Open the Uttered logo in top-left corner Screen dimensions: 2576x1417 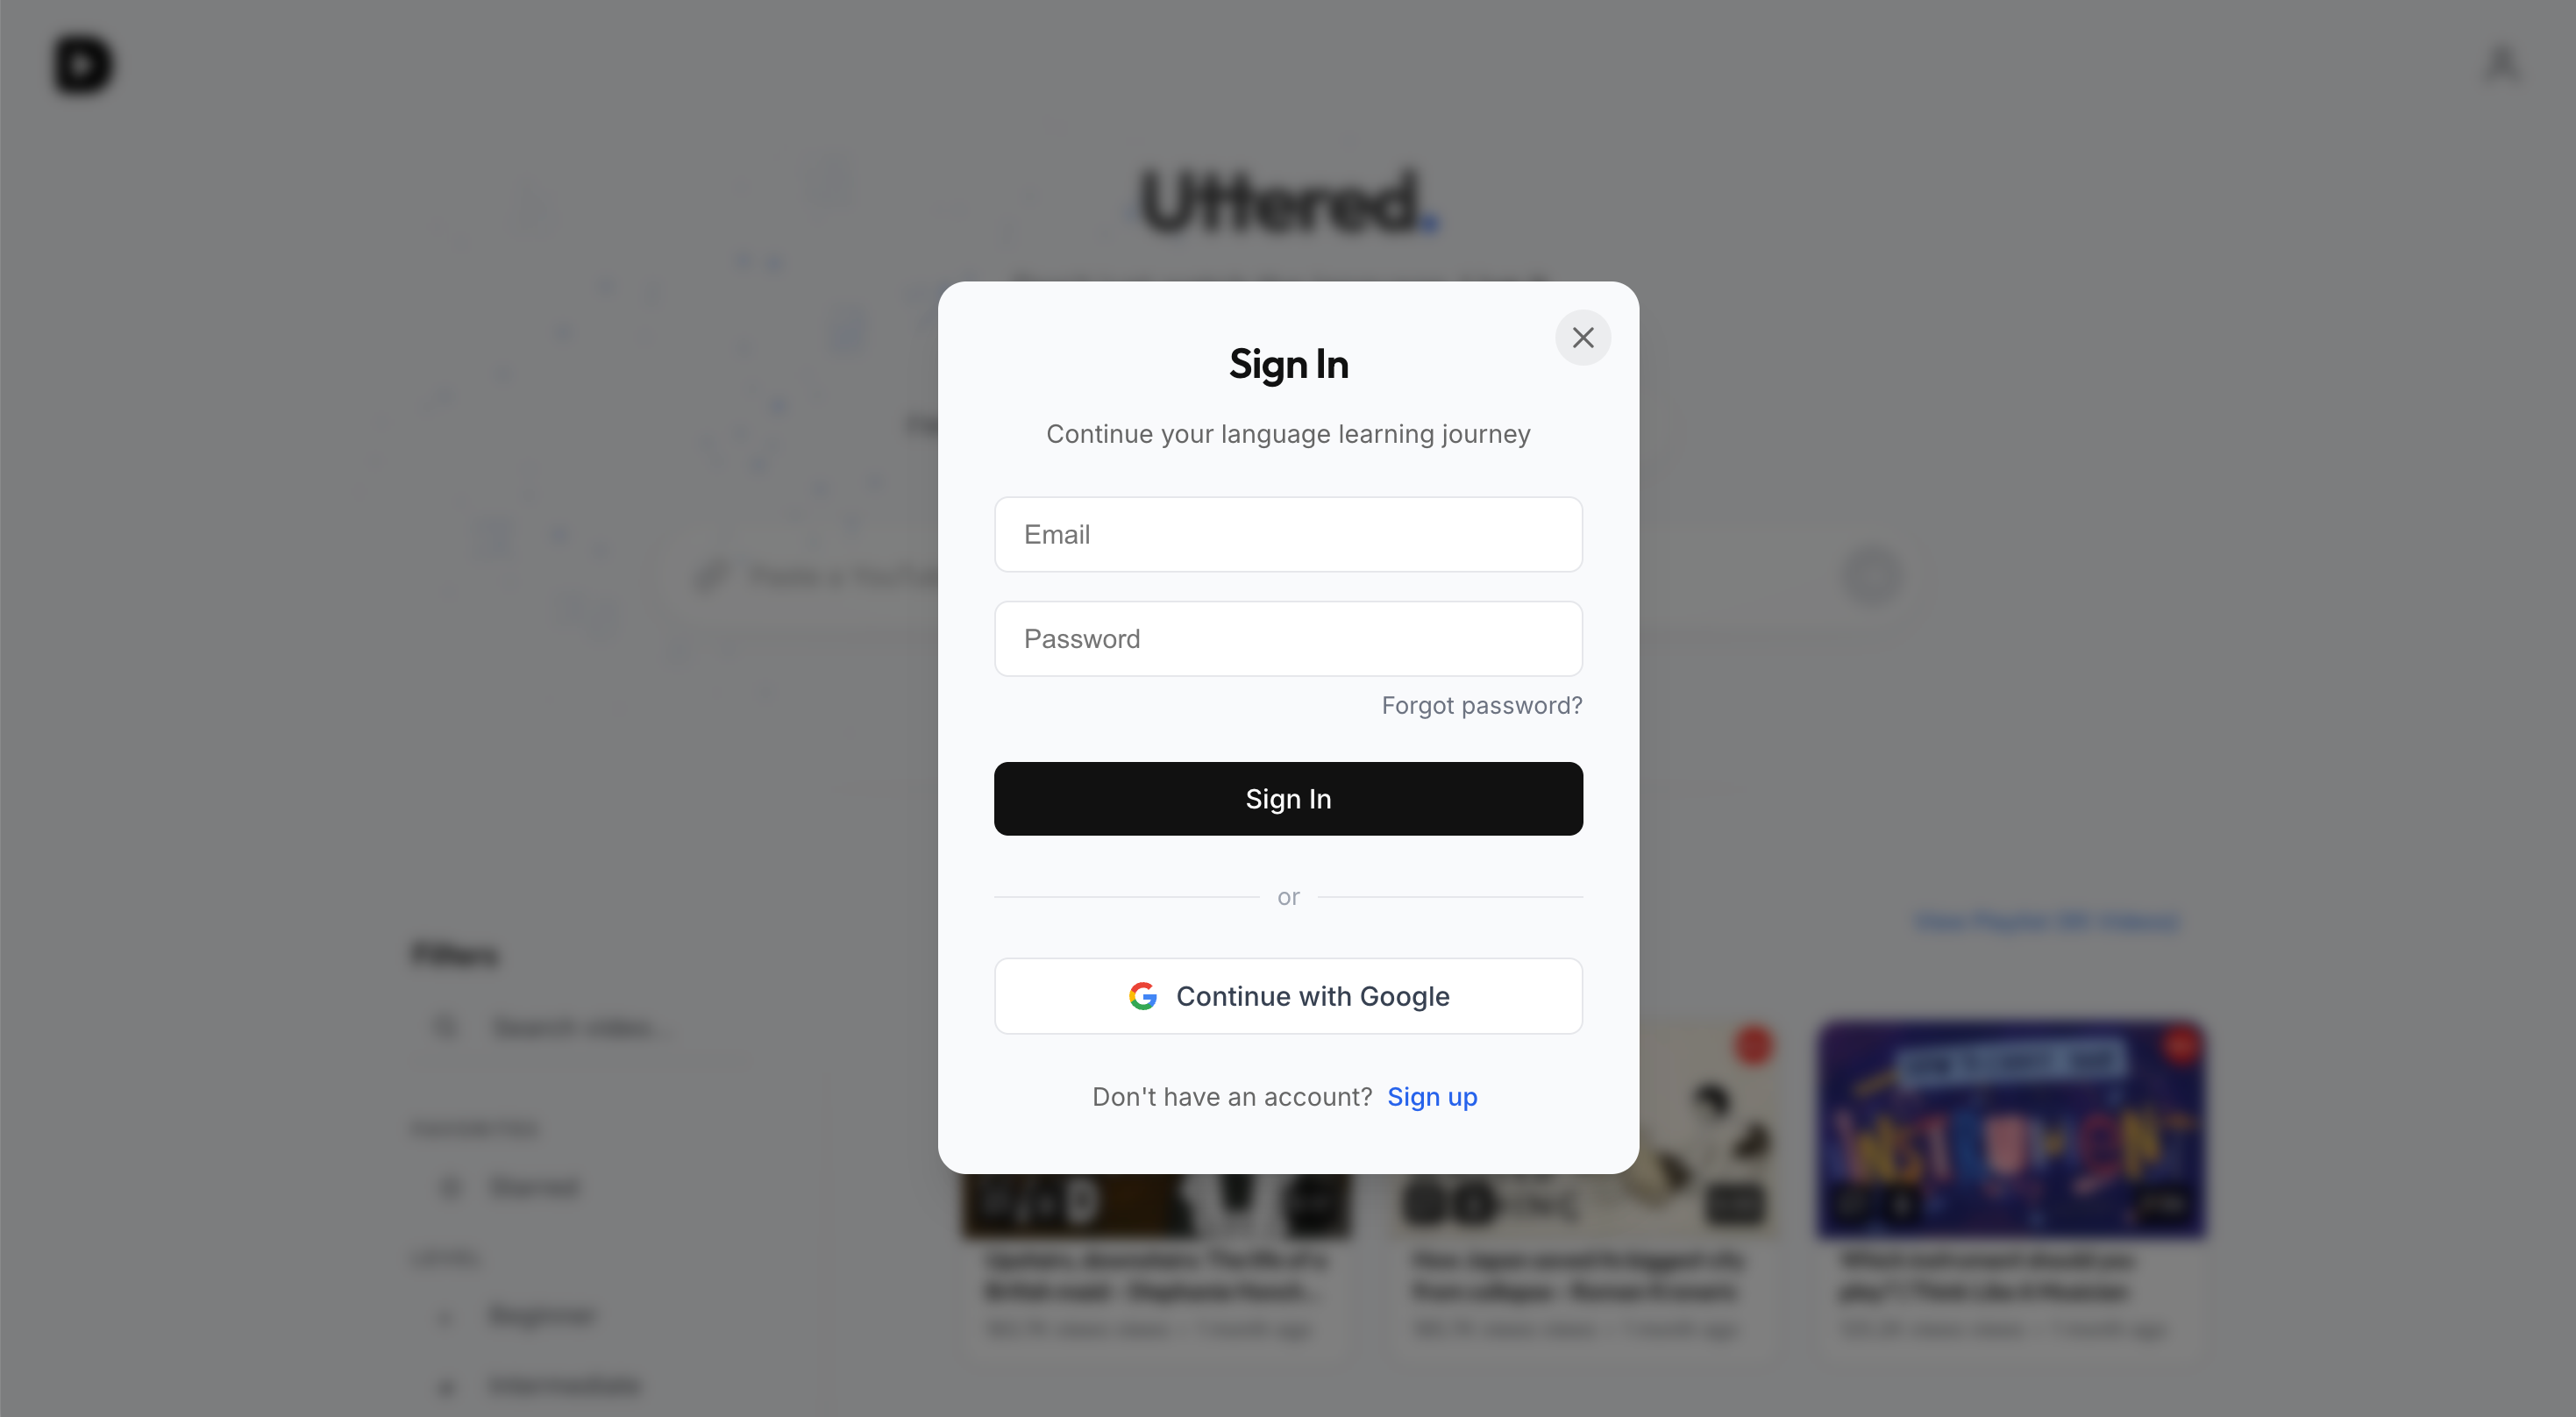83,65
